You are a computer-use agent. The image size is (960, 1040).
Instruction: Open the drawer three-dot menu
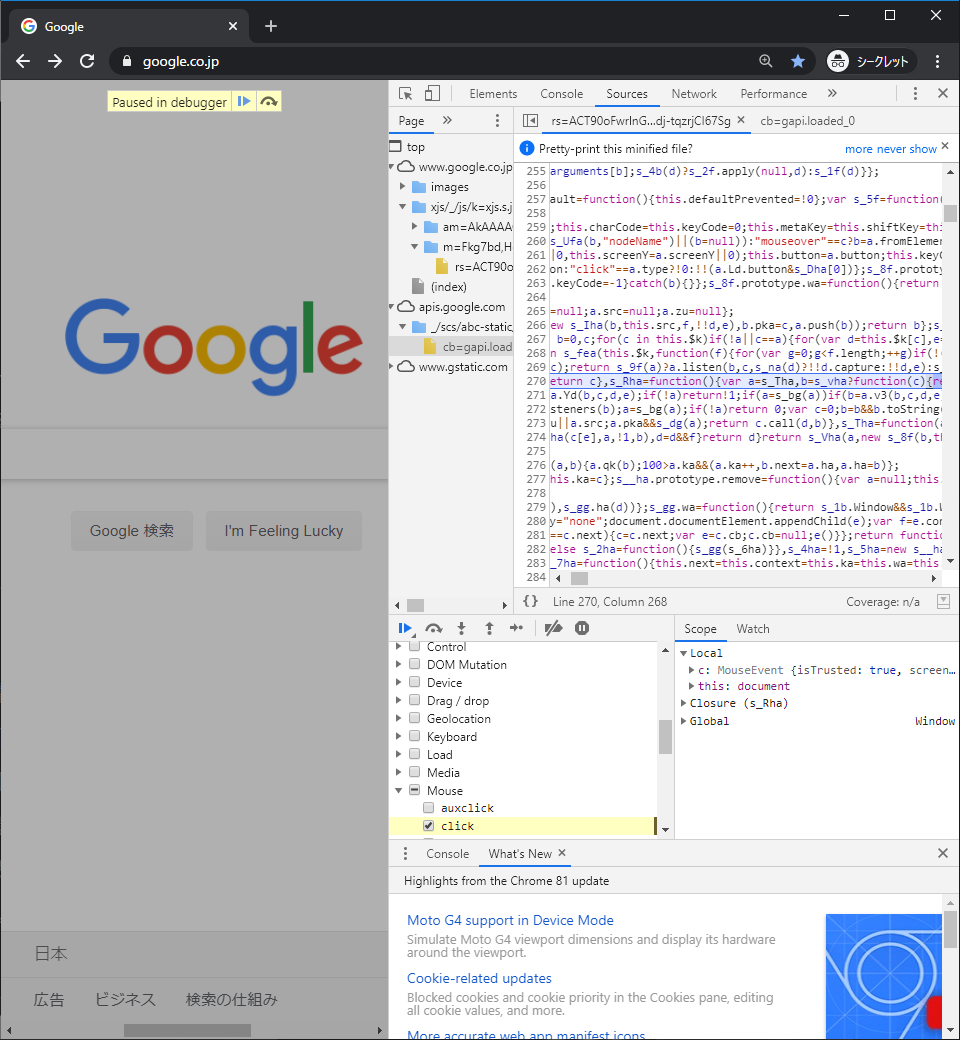[405, 854]
